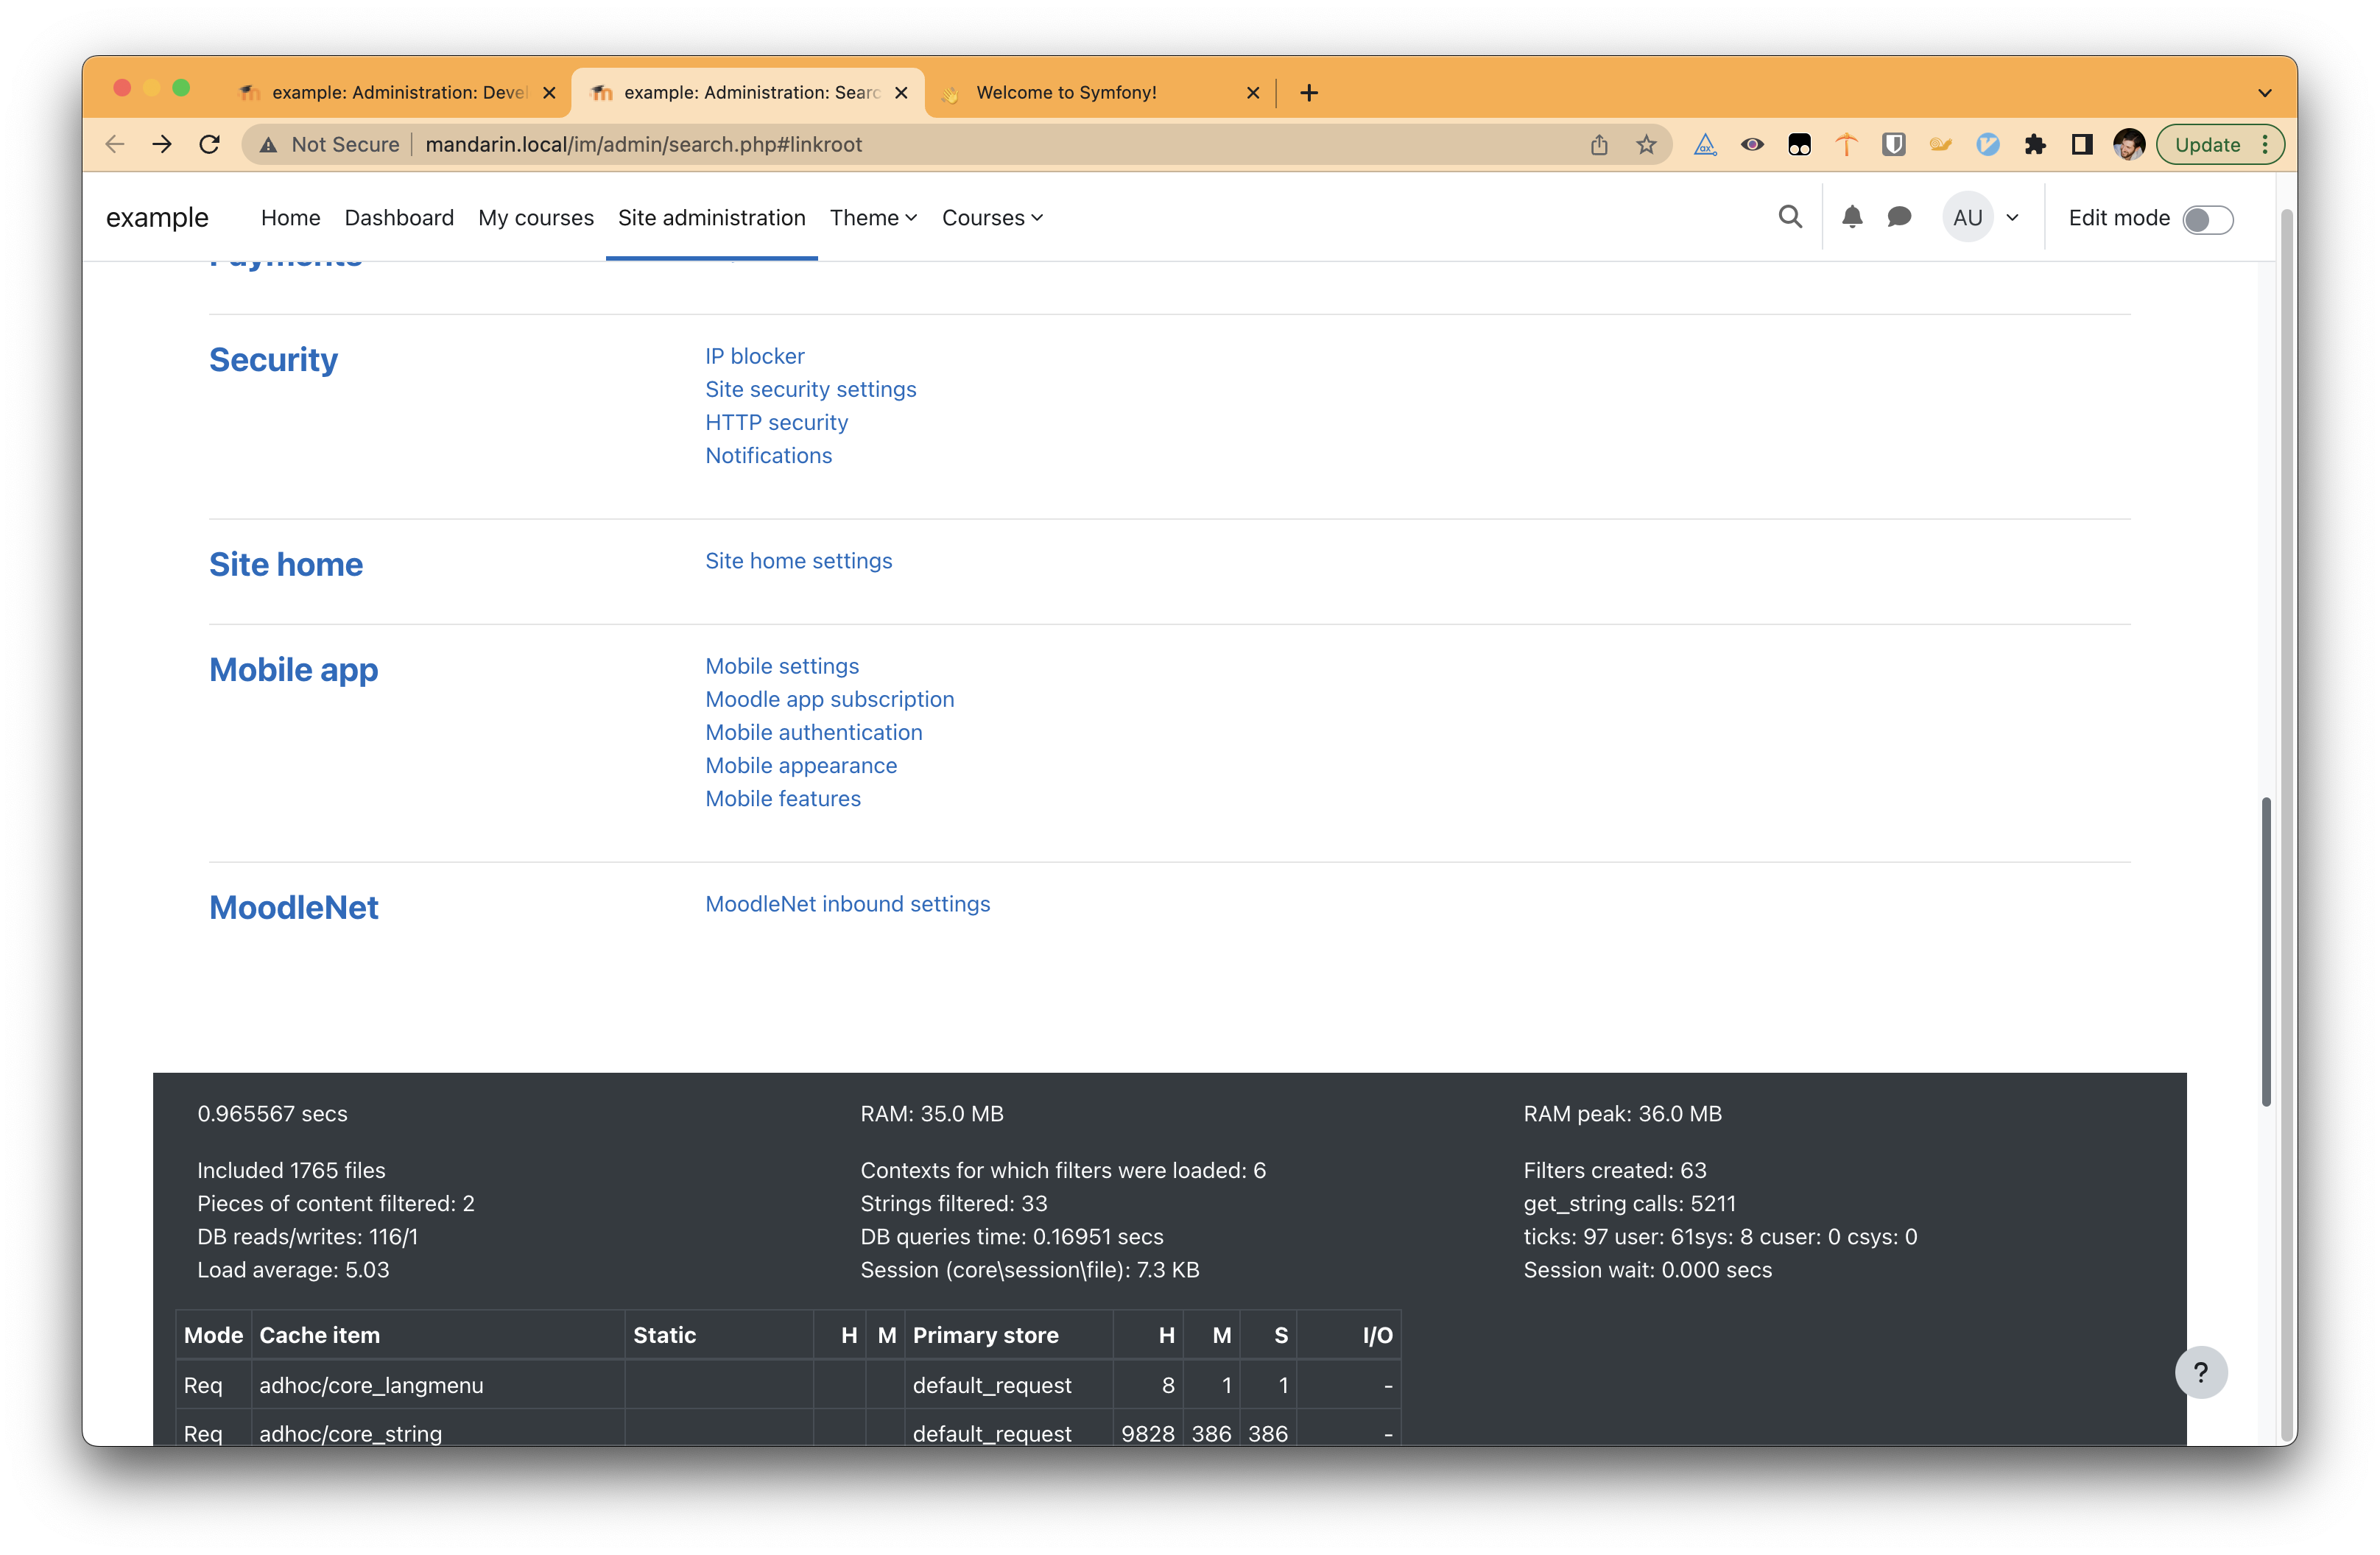Click the Site home section heading
Screen dimensions: 2380x1555
(x=286, y=565)
